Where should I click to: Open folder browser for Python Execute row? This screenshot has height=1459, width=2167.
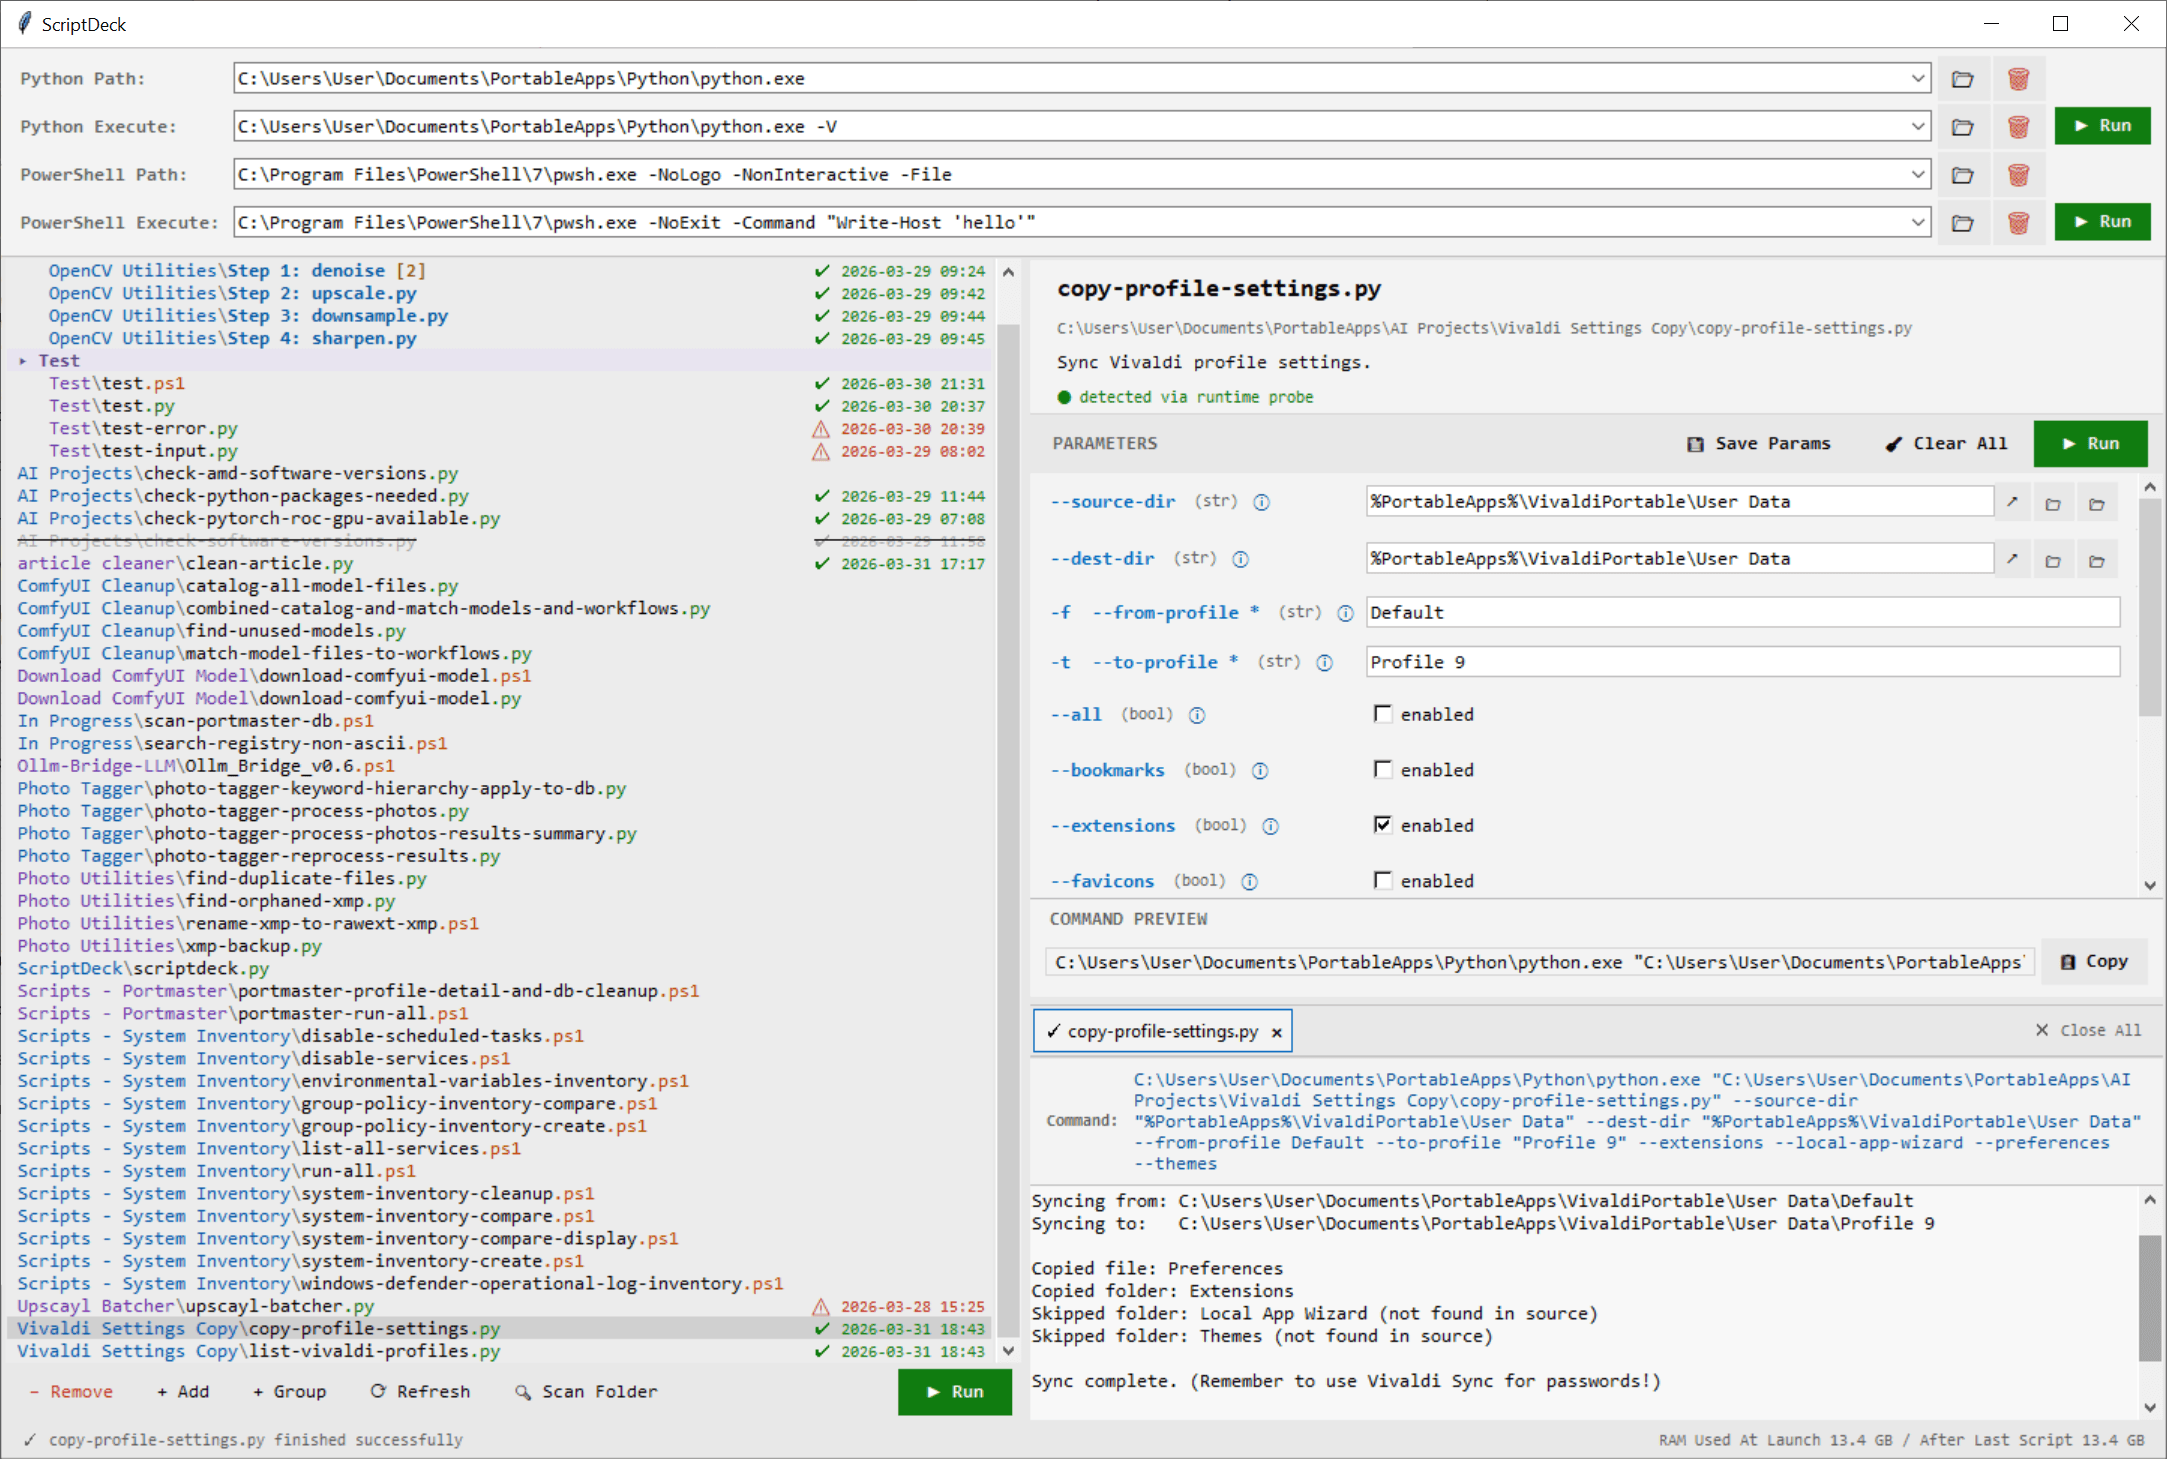(1962, 127)
